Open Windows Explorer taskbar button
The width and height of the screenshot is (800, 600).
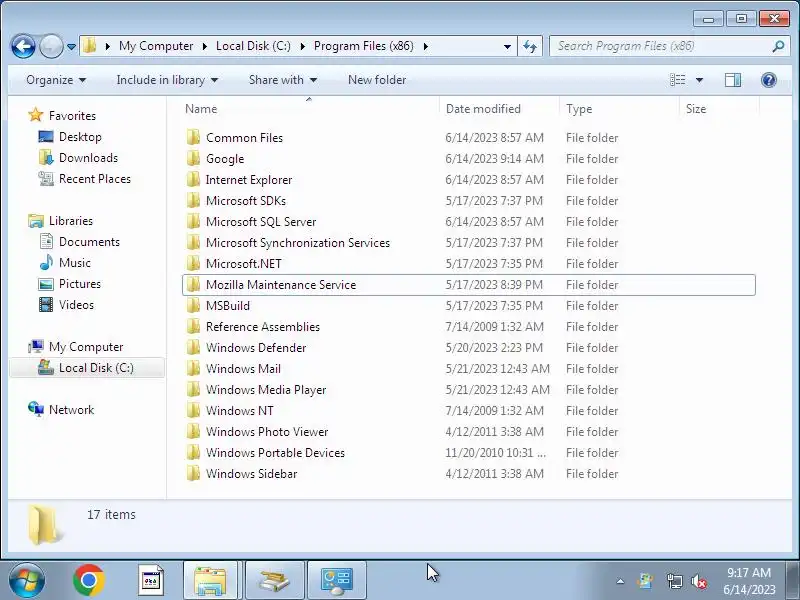pos(210,581)
